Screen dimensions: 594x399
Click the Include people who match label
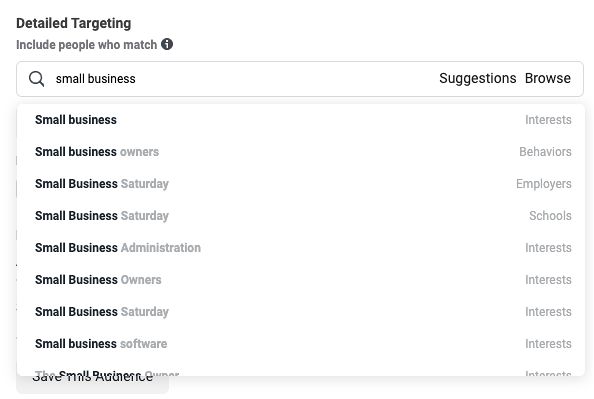click(x=86, y=45)
